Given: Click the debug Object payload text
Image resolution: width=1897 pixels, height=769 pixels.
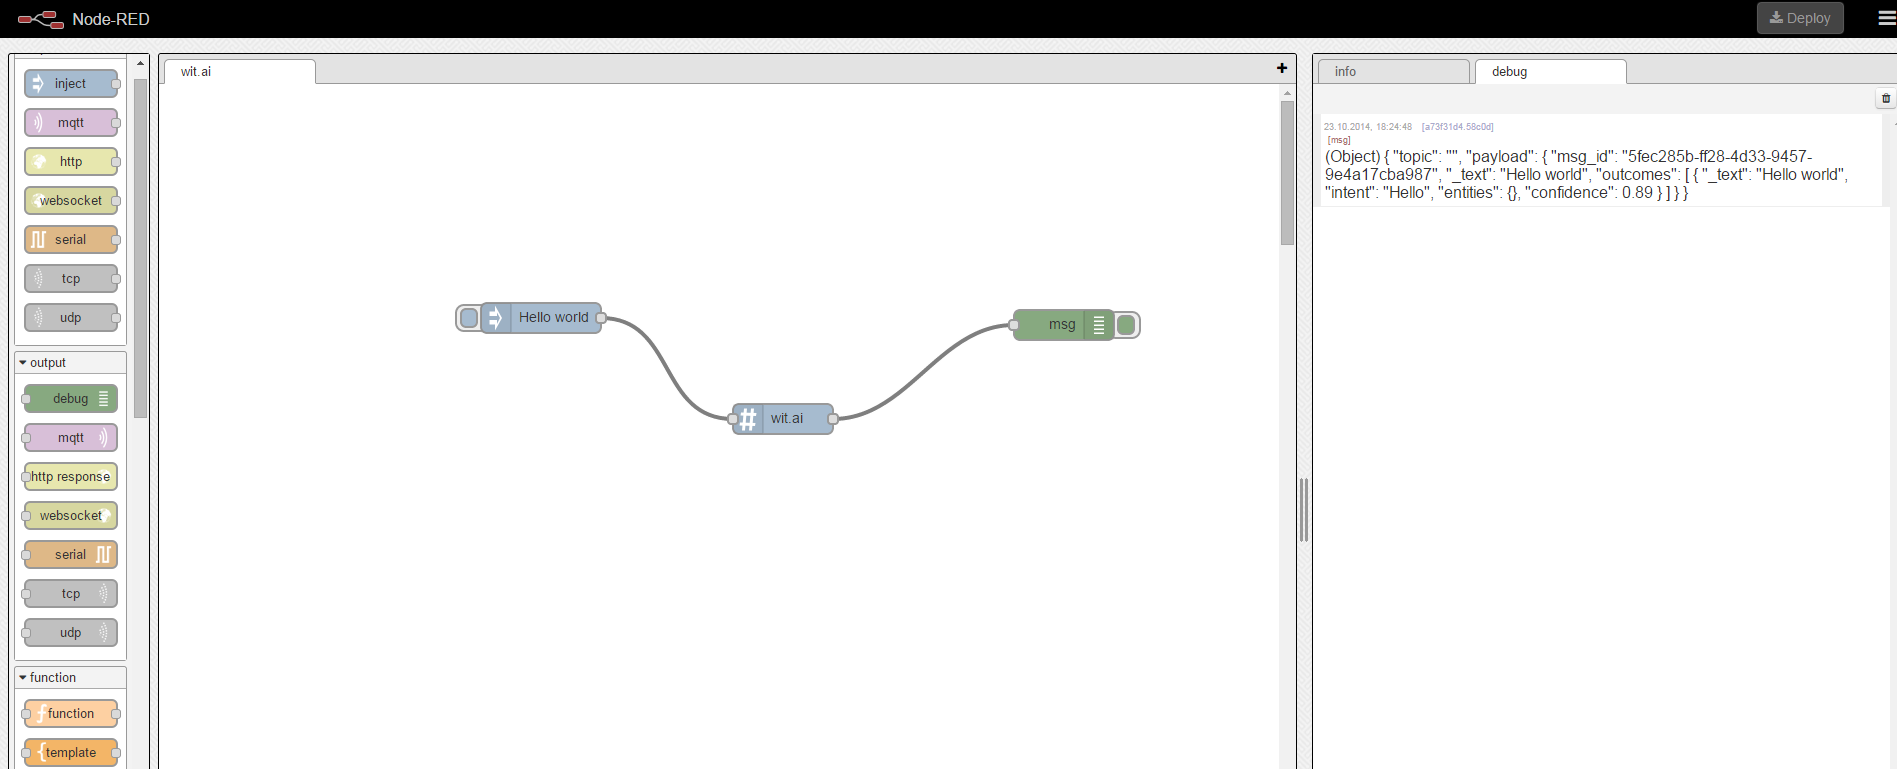Looking at the screenshot, I should pos(1586,175).
